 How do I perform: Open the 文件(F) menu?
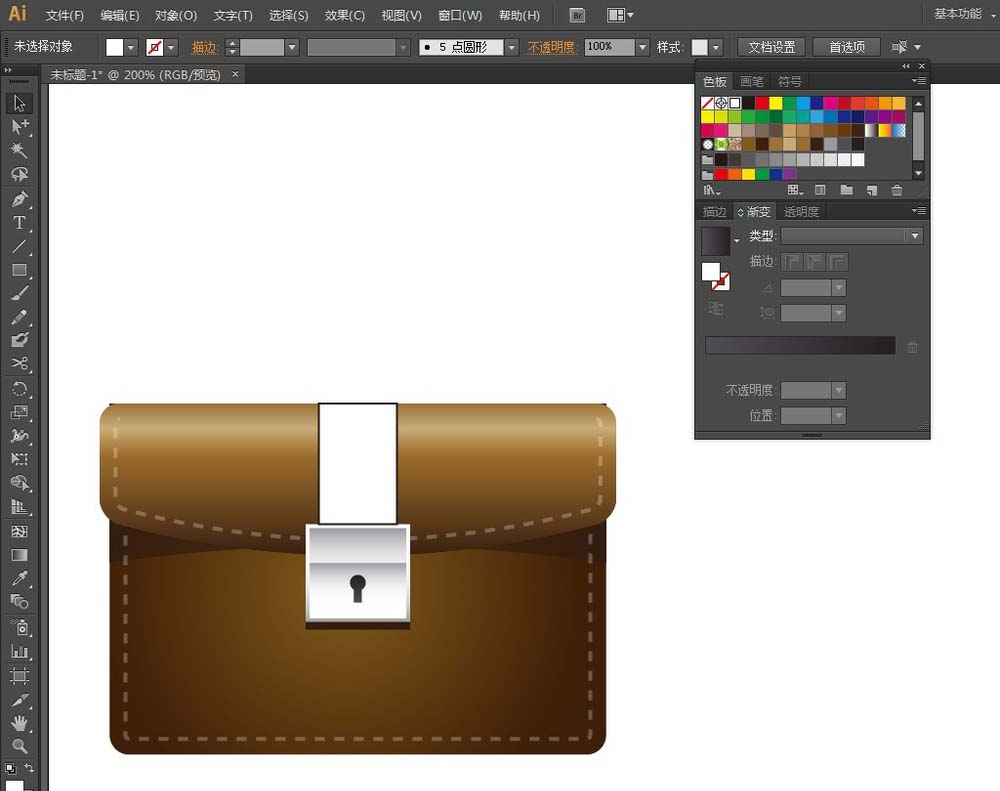(x=64, y=15)
